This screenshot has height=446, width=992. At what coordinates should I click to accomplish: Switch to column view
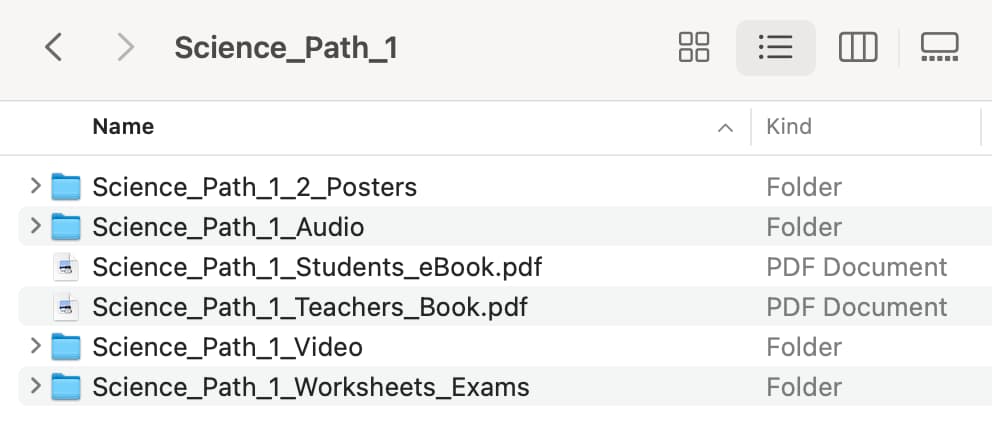pos(858,47)
